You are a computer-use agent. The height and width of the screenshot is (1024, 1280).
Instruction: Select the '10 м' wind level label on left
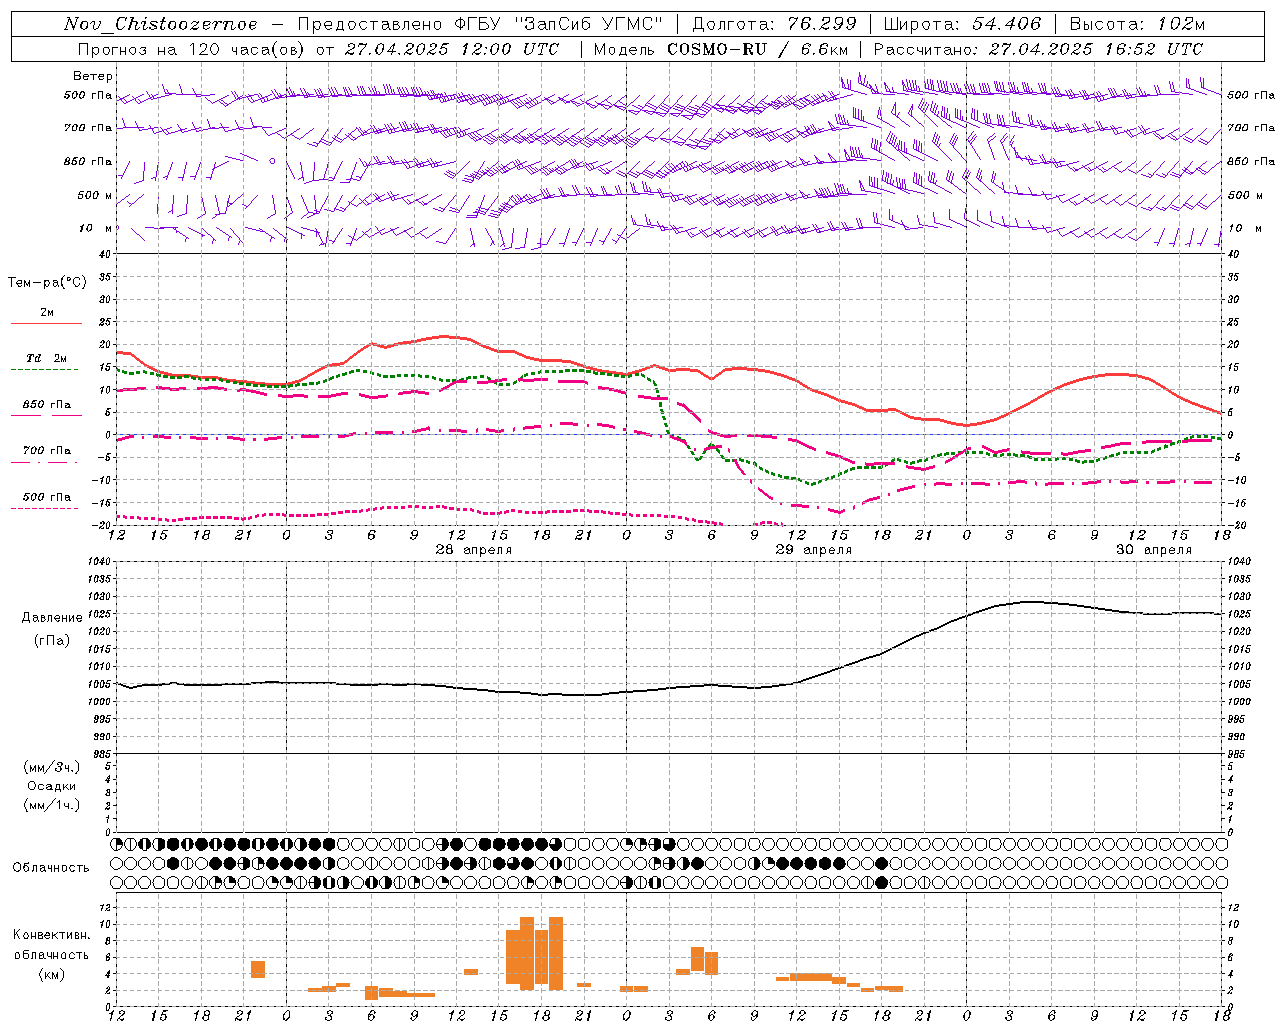tap(96, 228)
